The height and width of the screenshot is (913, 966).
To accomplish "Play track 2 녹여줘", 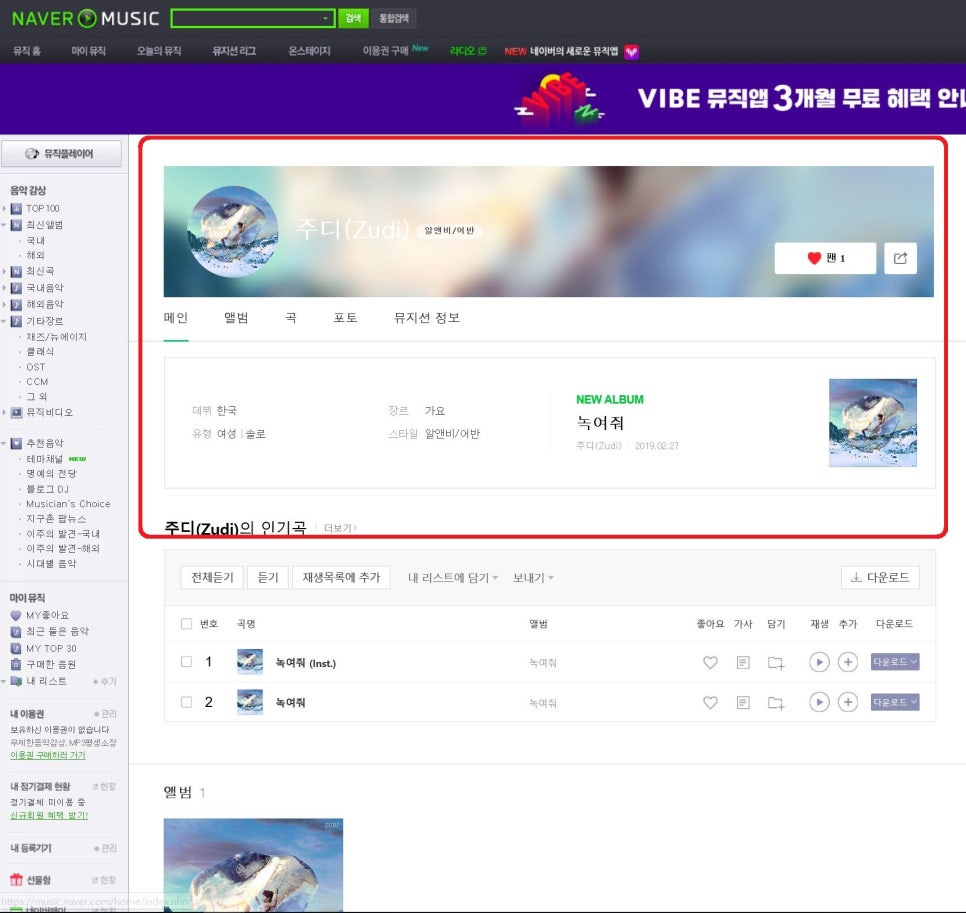I will pyautogui.click(x=819, y=702).
